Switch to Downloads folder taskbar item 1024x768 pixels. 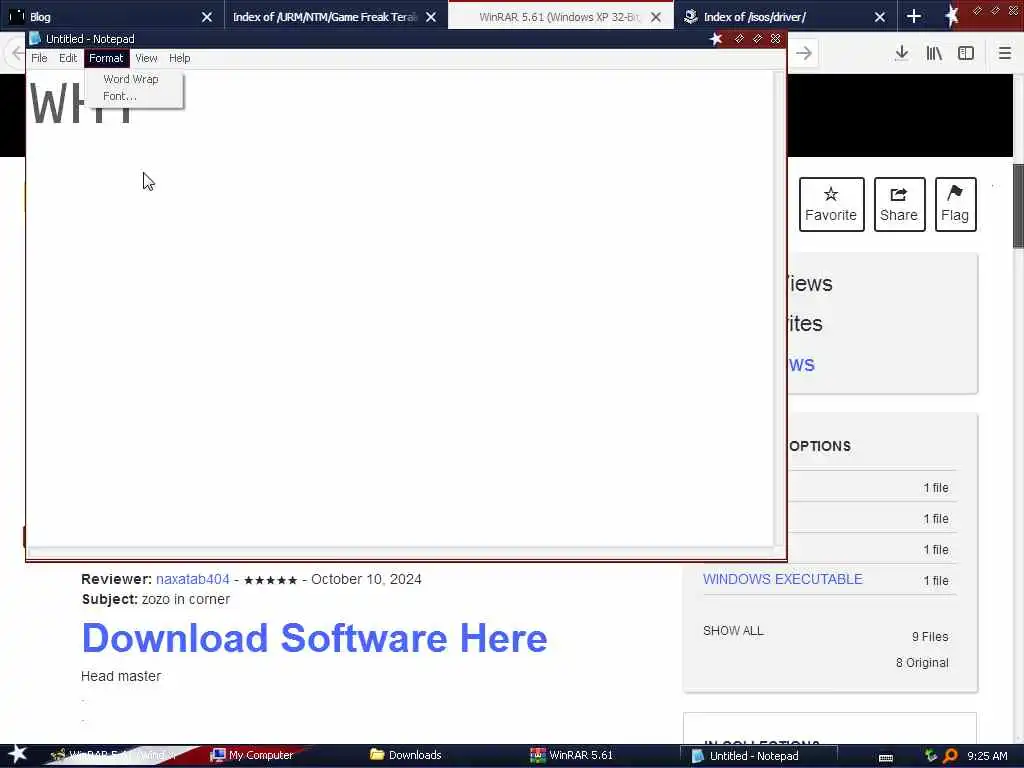tap(406, 755)
